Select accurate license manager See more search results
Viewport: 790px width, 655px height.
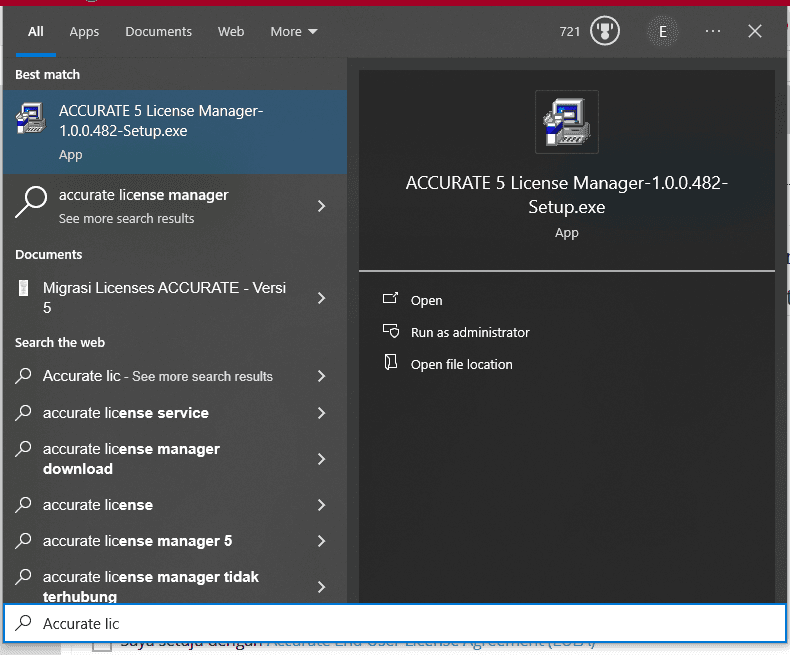click(x=175, y=206)
